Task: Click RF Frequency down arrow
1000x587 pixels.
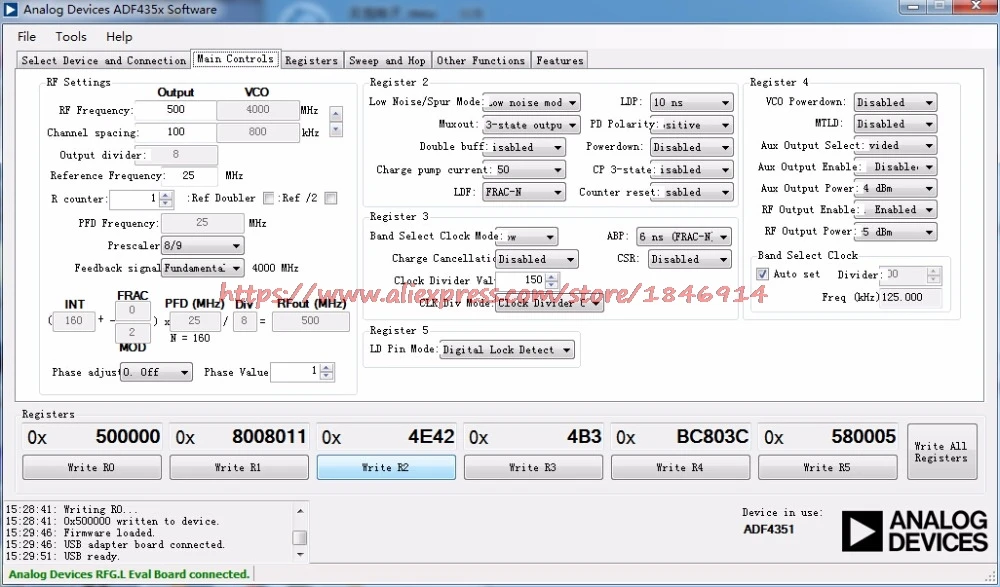Action: [335, 130]
